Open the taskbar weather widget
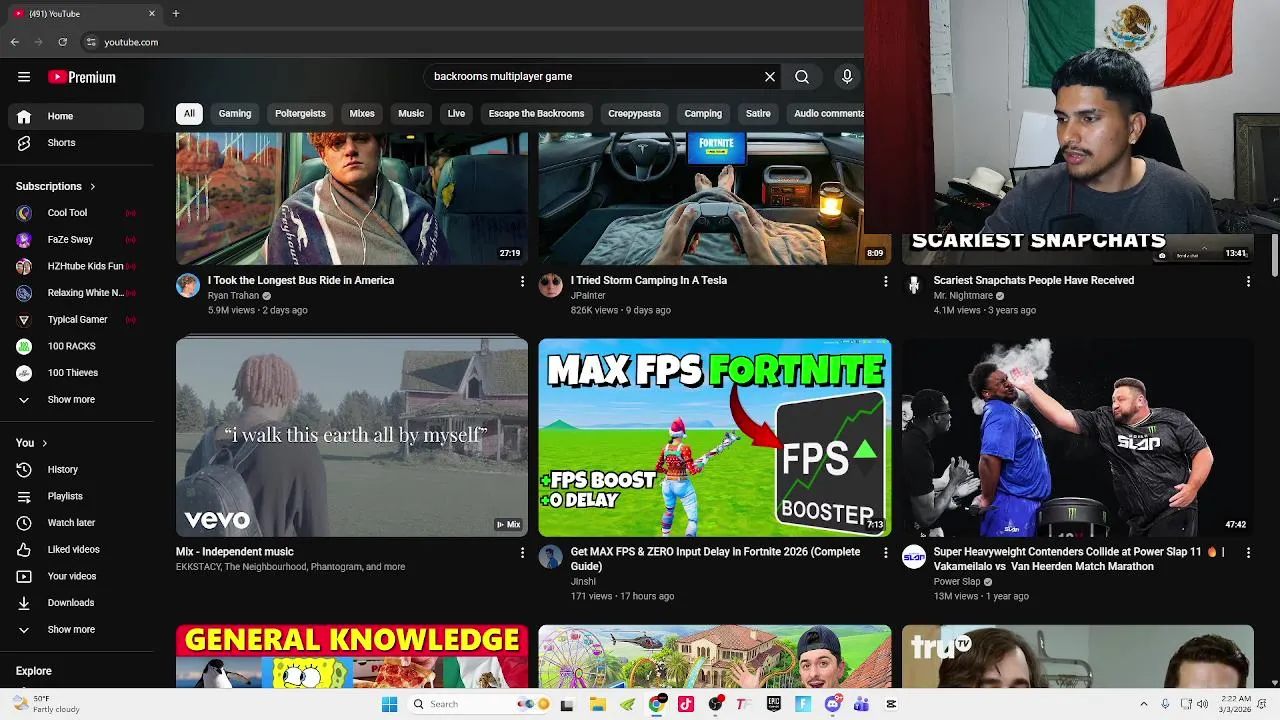The height and width of the screenshot is (720, 1280). (x=45, y=704)
